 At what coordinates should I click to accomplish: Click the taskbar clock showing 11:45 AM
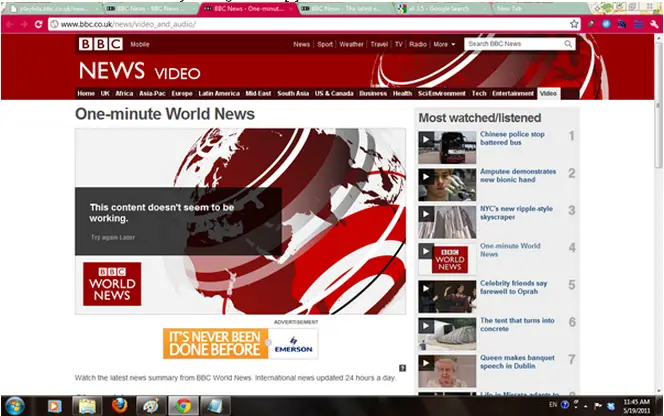click(636, 406)
